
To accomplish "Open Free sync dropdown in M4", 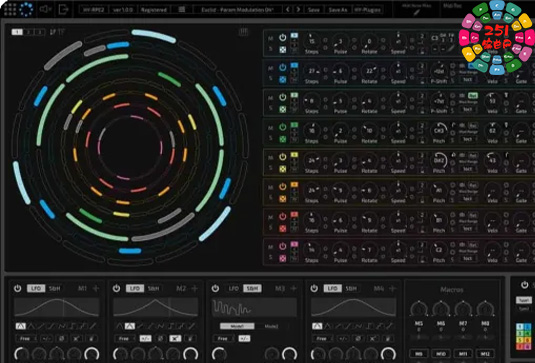I will [323, 339].
